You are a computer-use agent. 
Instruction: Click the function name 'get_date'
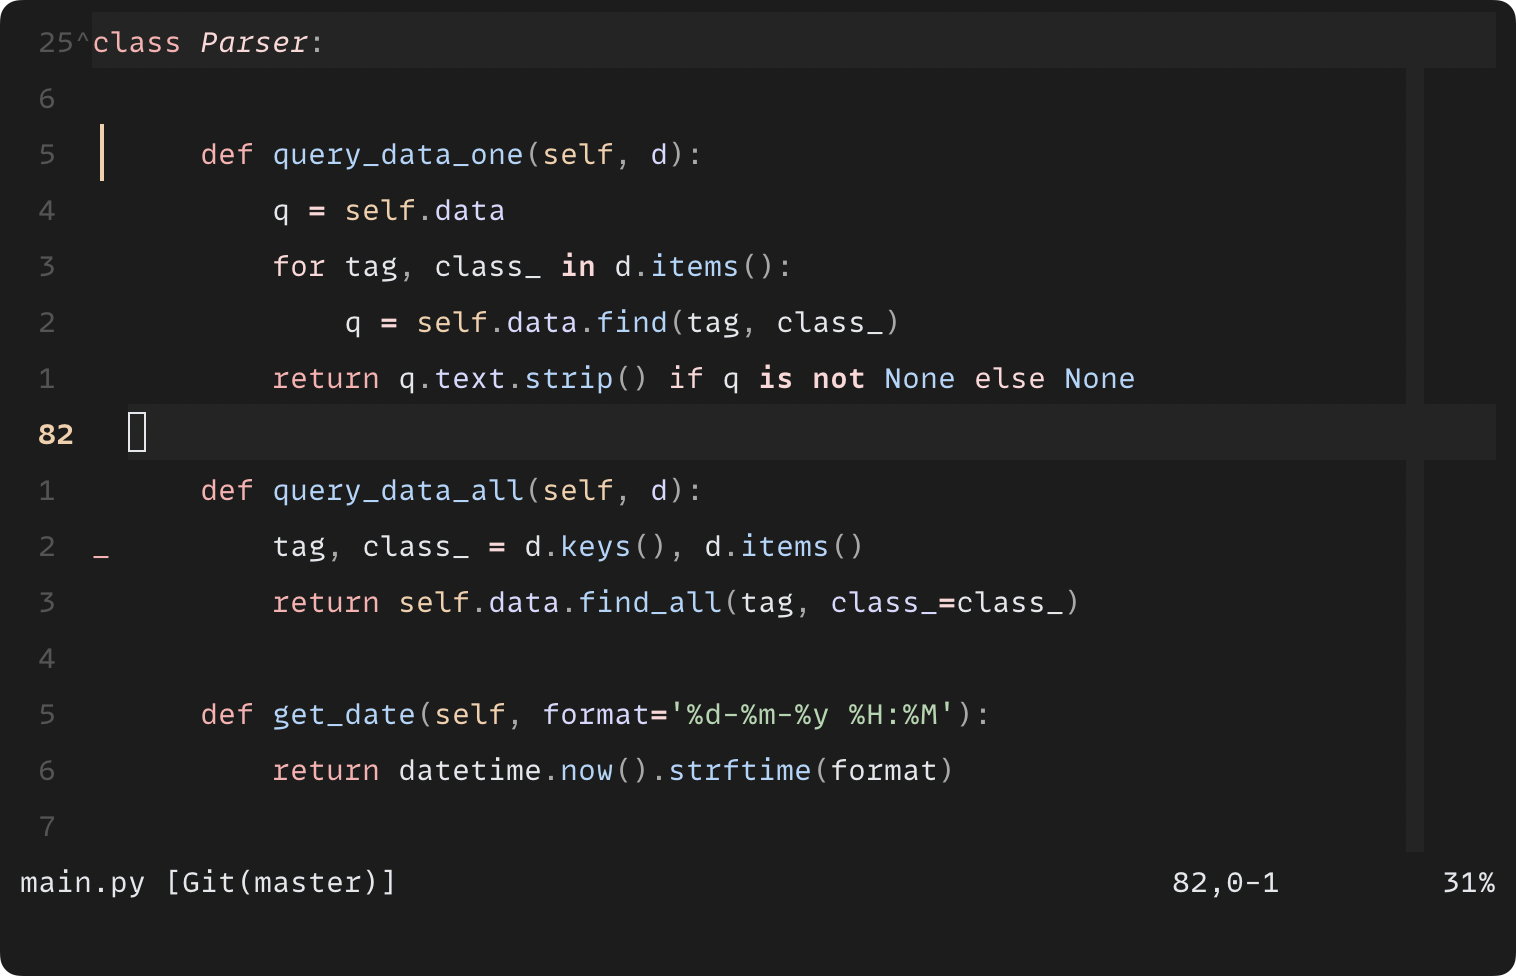(x=344, y=714)
